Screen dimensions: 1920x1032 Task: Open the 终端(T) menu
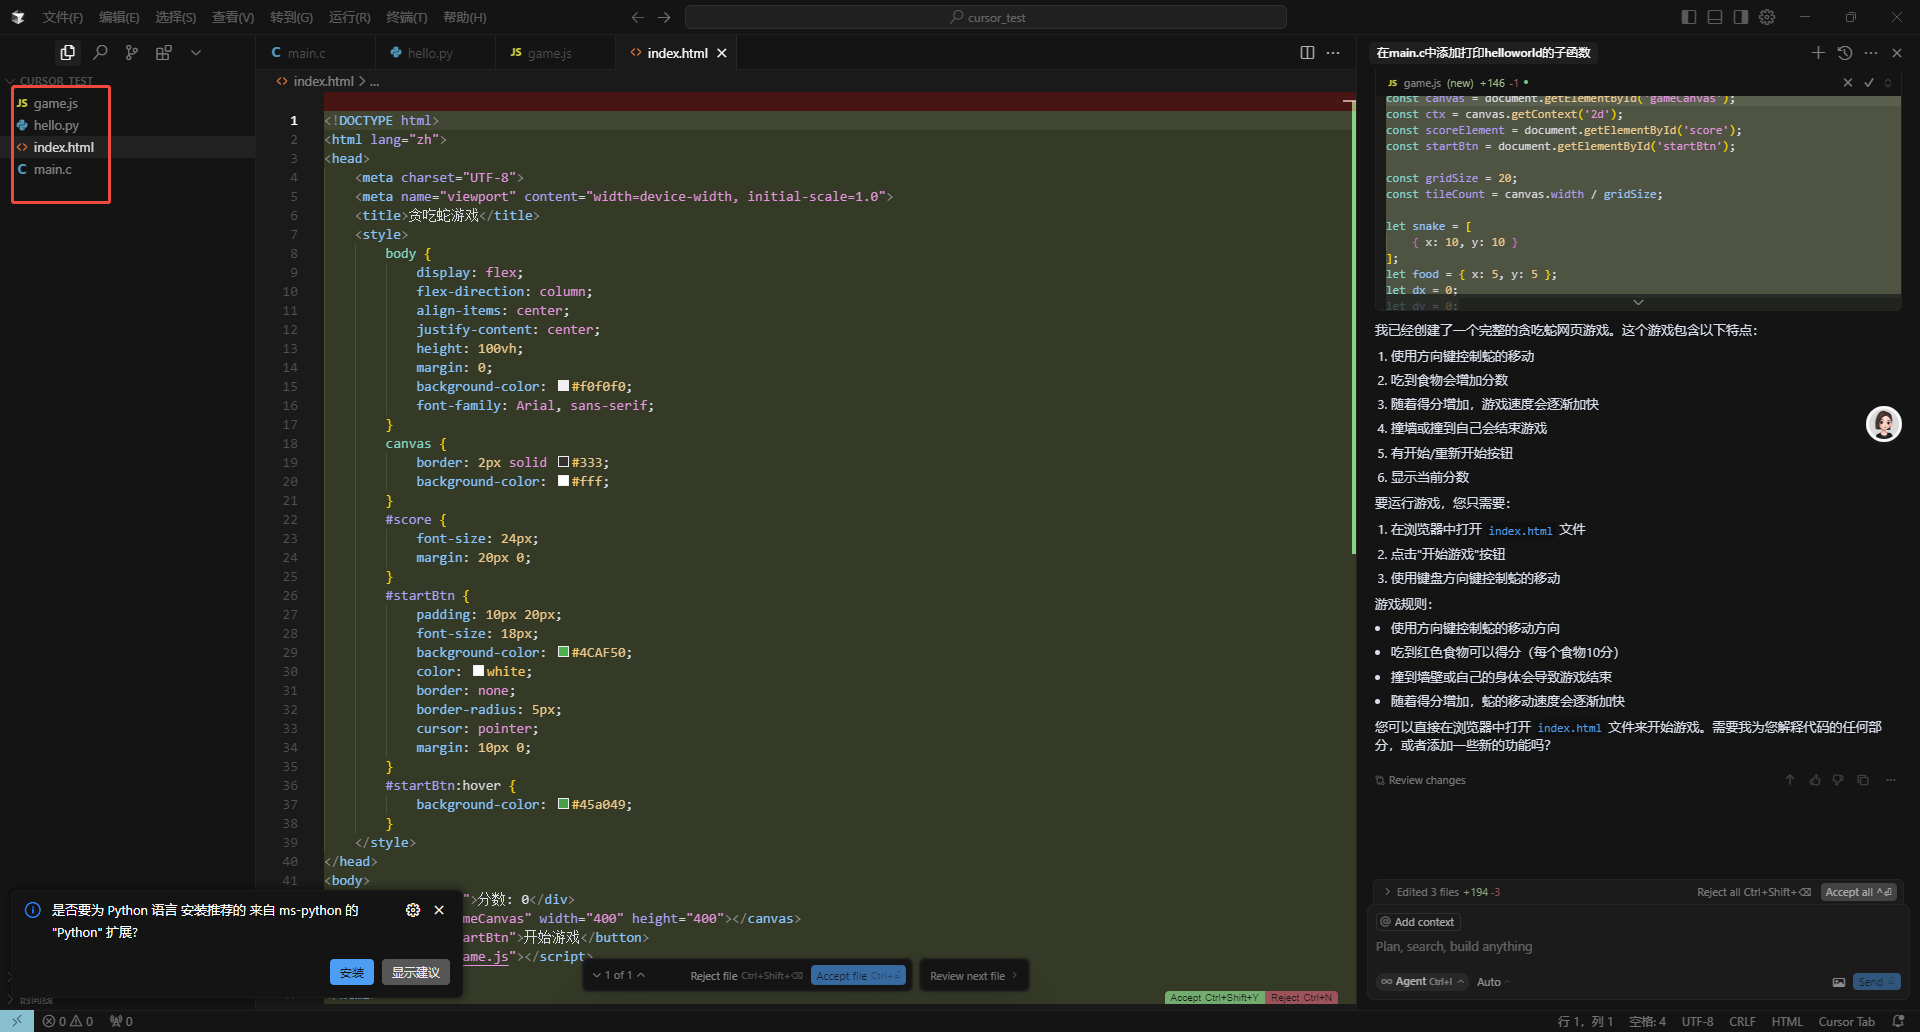406,17
